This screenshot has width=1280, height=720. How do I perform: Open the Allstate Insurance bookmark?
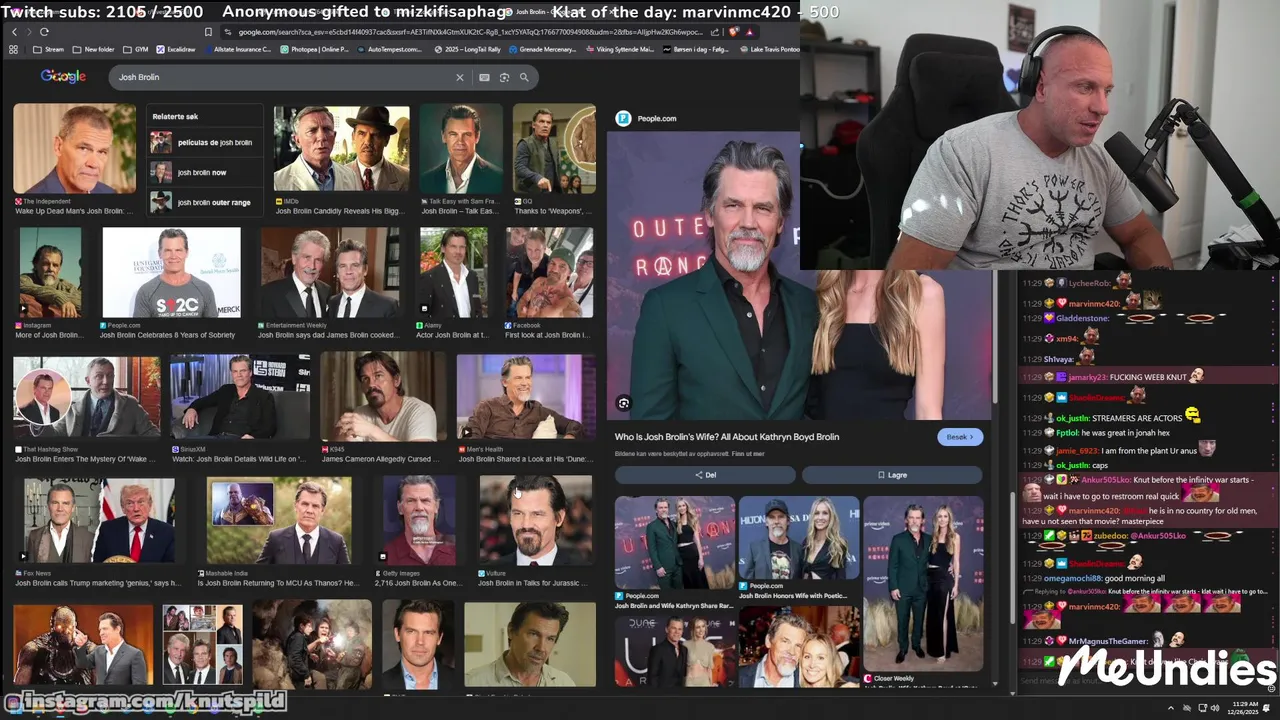236,49
